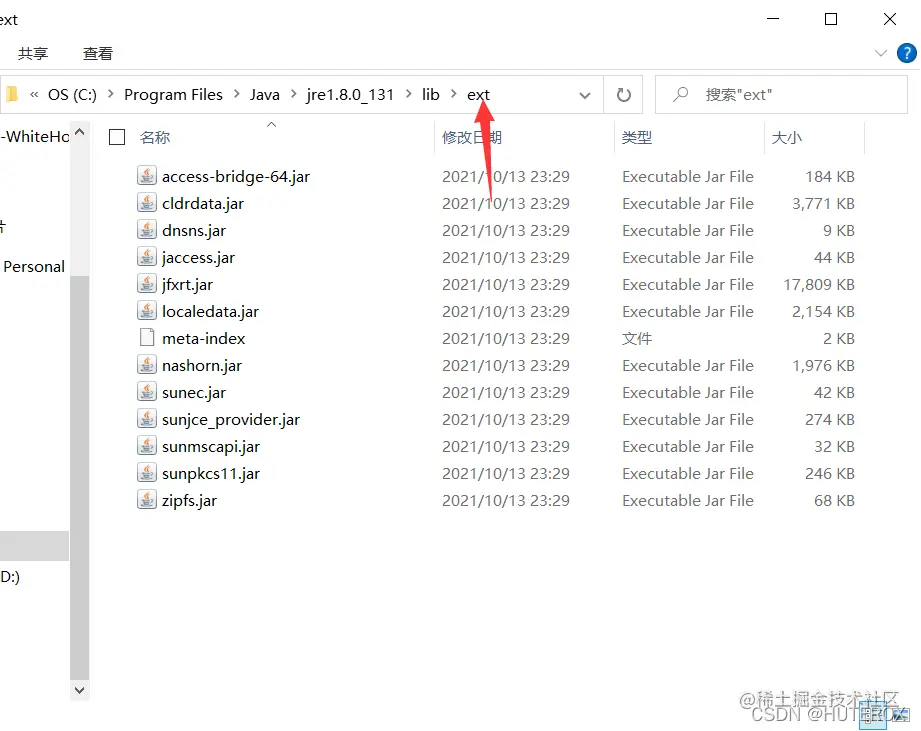This screenshot has height=731, width=921.
Task: Click the sunec.jar jar icon
Action: pyautogui.click(x=147, y=392)
